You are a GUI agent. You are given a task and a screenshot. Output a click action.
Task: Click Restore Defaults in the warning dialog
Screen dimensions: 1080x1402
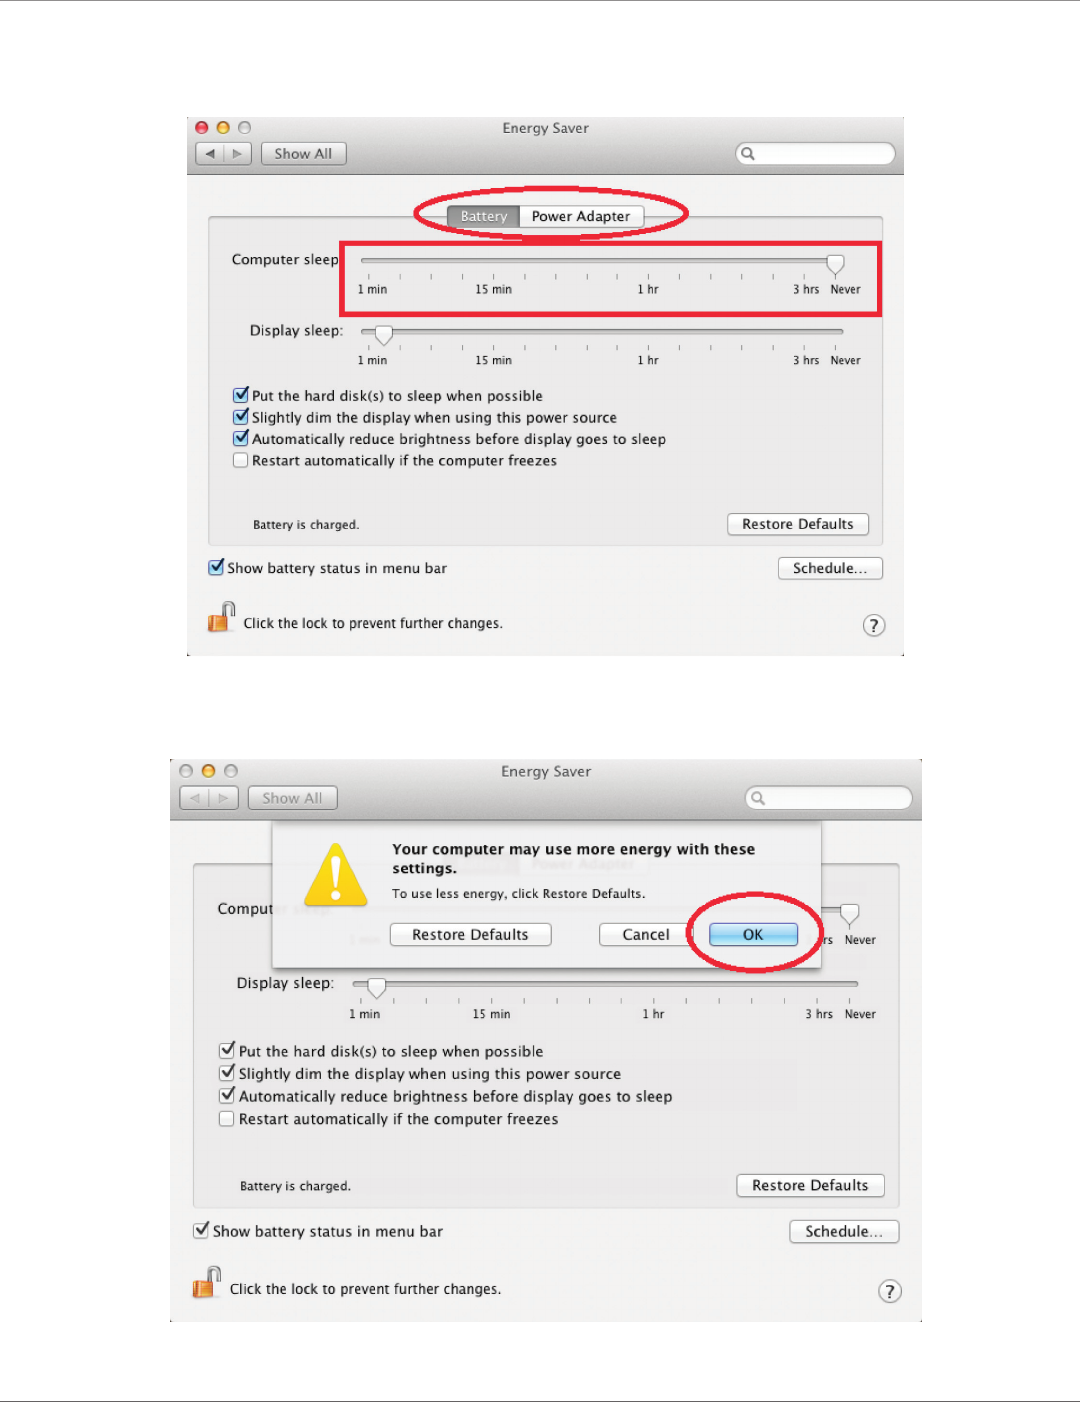point(470,934)
